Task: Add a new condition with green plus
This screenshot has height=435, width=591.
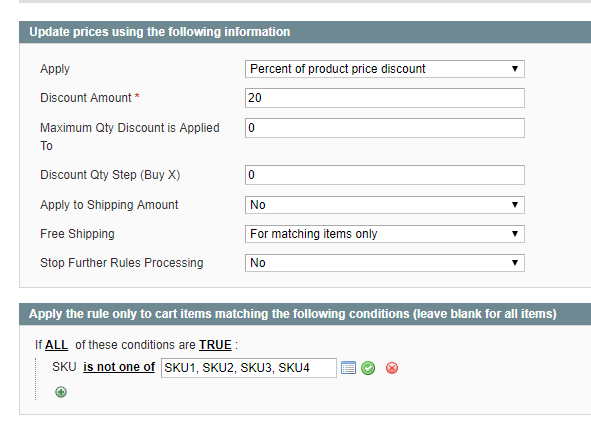Action: (61, 392)
